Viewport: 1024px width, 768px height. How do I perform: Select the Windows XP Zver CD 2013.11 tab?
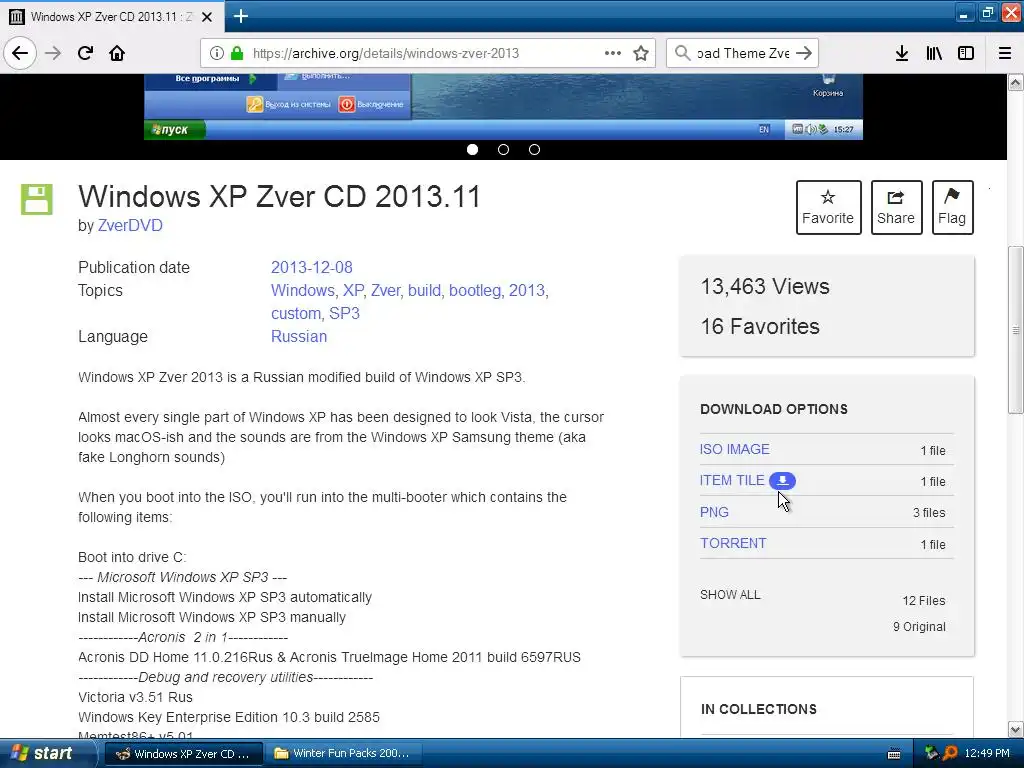(112, 17)
